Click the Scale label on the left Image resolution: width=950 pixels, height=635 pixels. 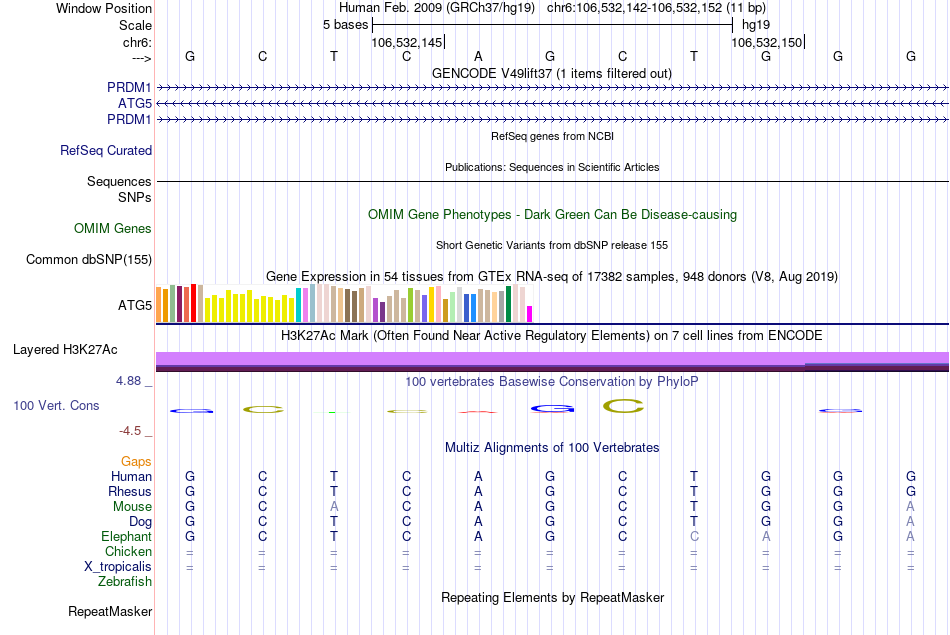pyautogui.click(x=135, y=25)
